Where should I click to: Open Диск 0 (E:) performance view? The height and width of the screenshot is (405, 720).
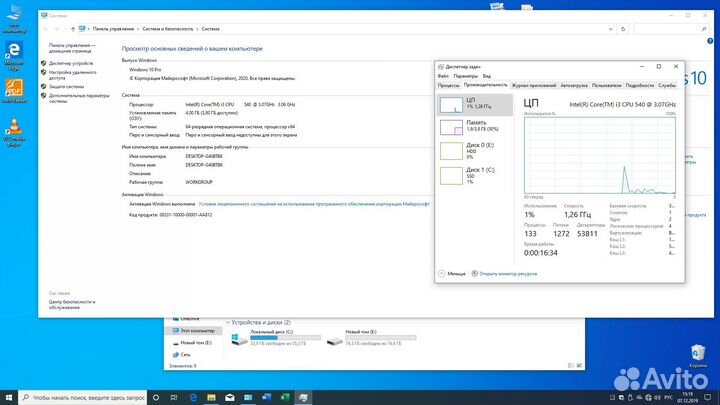(x=475, y=150)
